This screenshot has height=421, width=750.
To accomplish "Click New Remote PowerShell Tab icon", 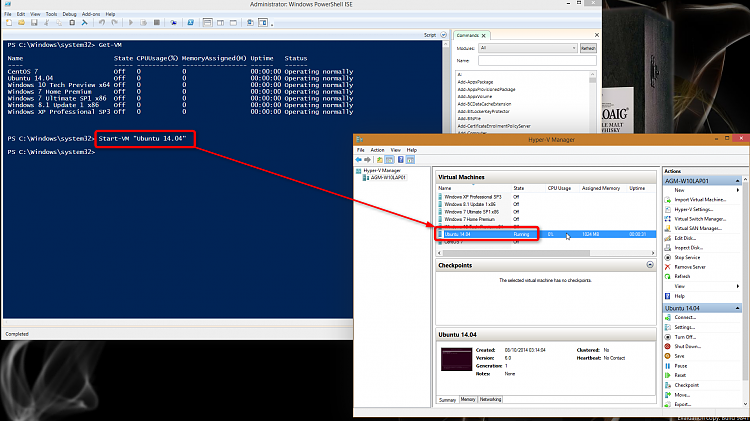I will (x=173, y=22).
